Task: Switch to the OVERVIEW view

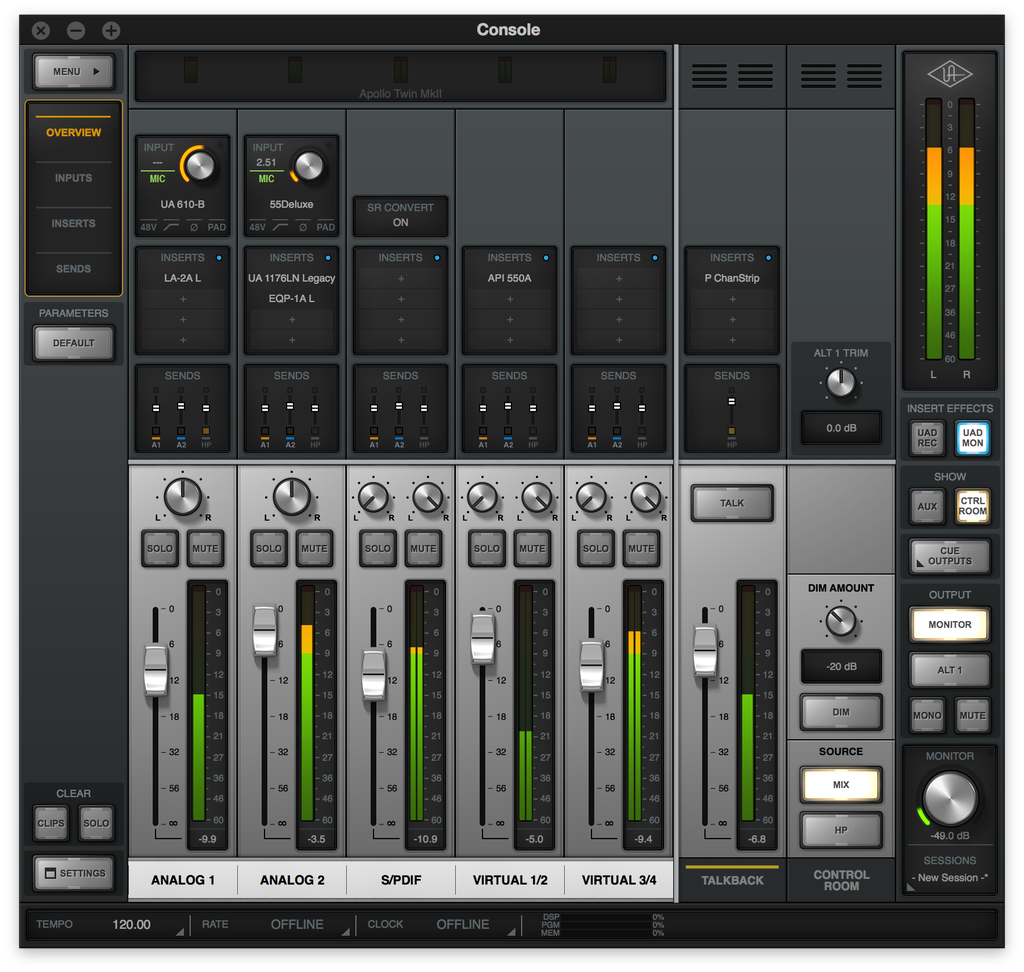Action: (x=74, y=133)
